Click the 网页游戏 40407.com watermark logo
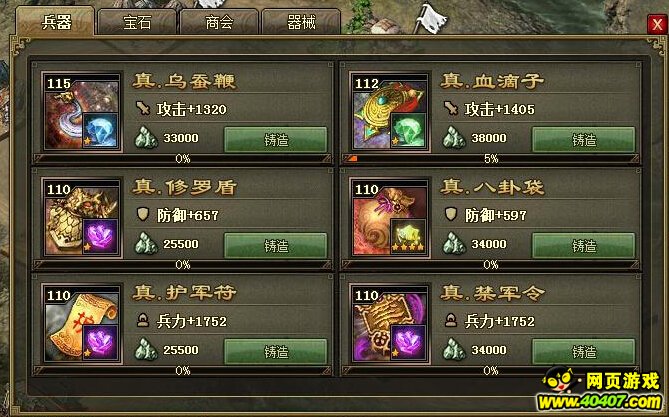 (x=602, y=389)
